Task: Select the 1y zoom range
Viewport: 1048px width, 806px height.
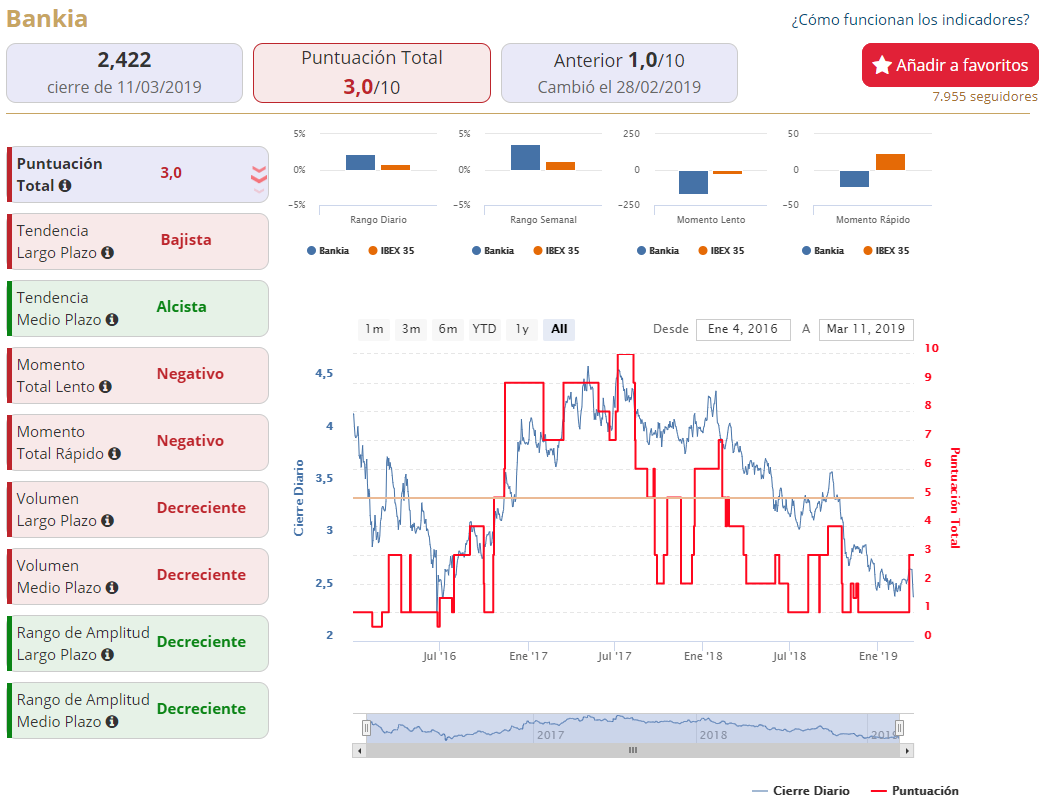Action: point(522,329)
